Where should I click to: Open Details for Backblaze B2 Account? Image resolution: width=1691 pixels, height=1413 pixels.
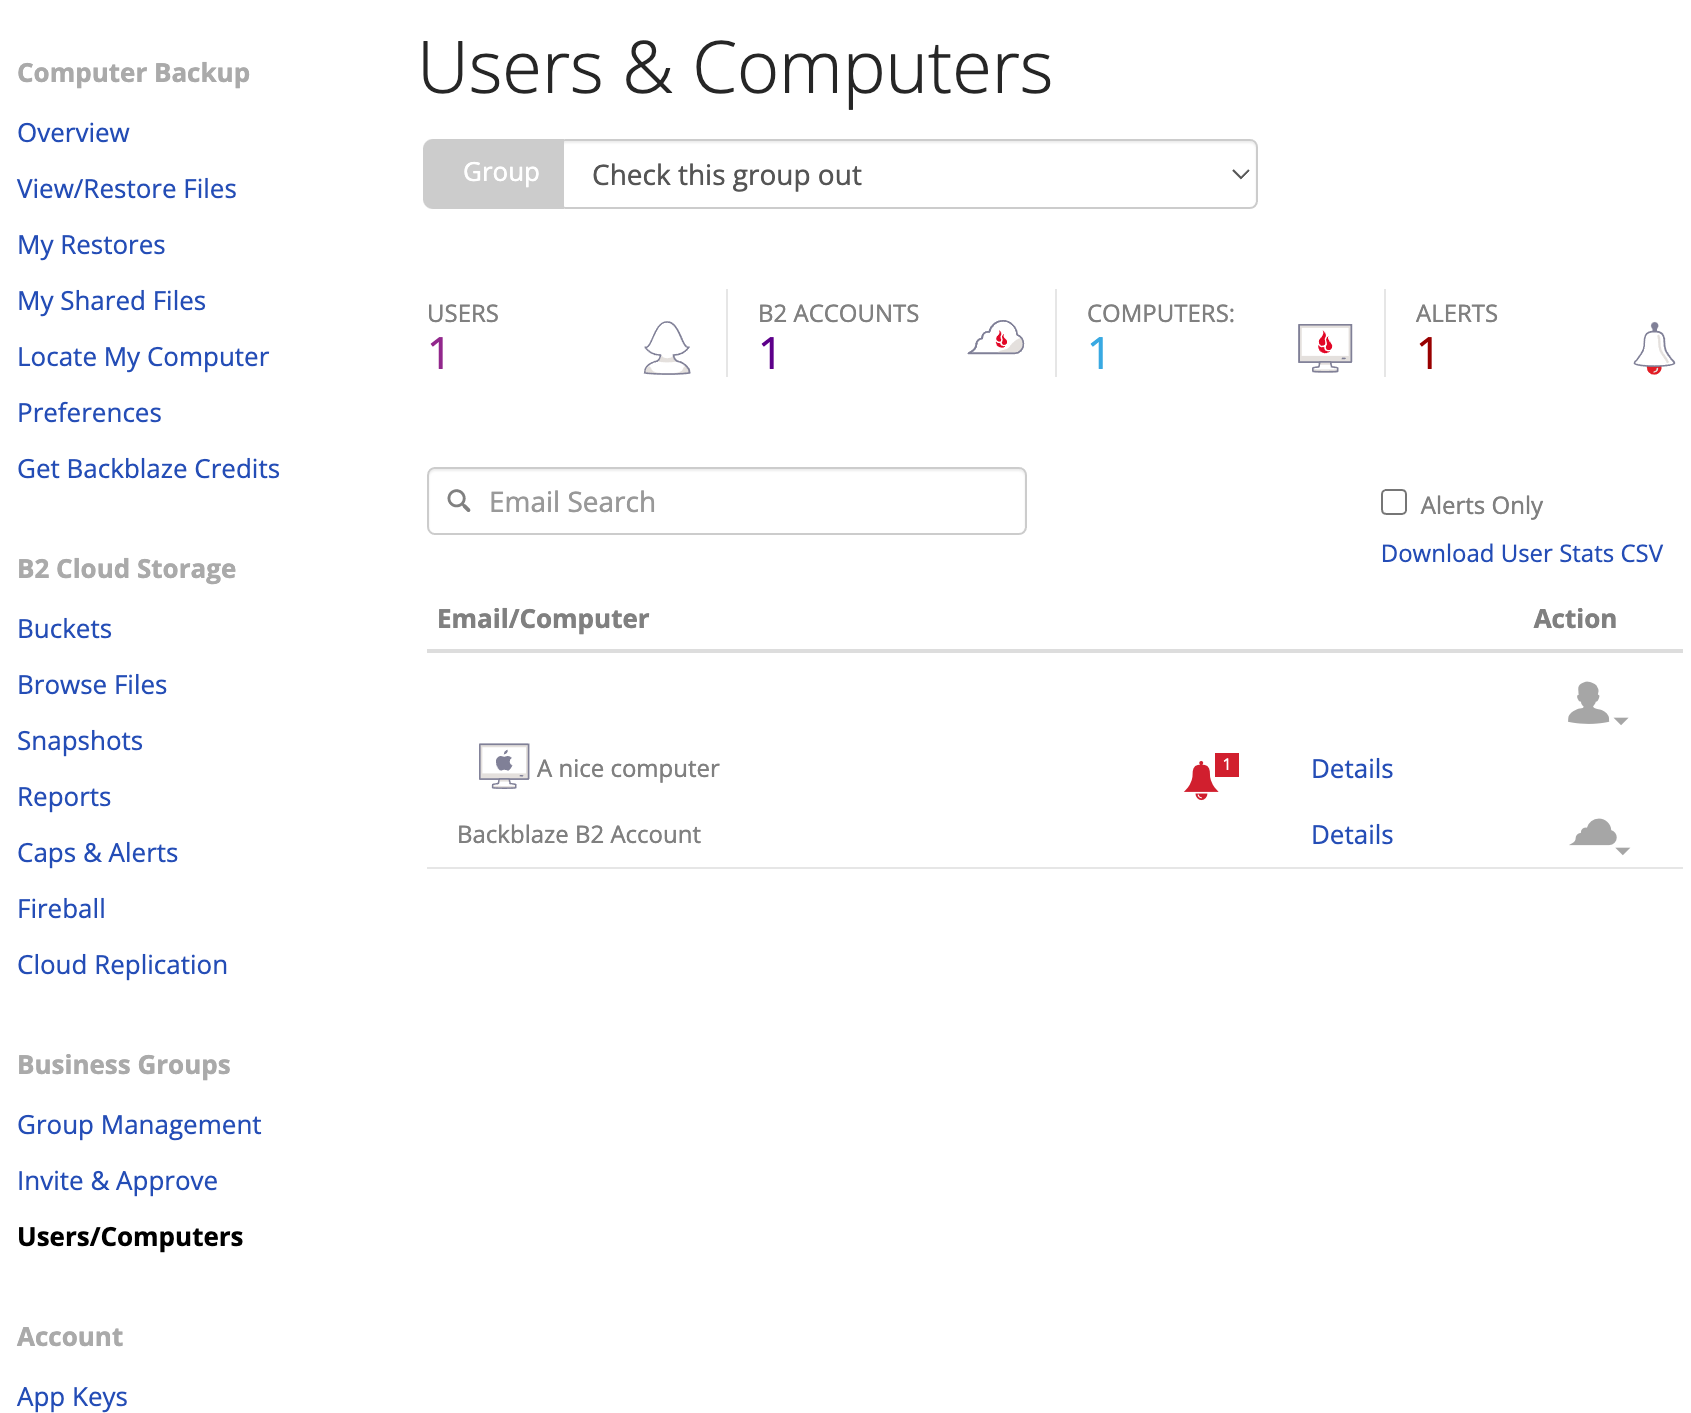coord(1352,834)
